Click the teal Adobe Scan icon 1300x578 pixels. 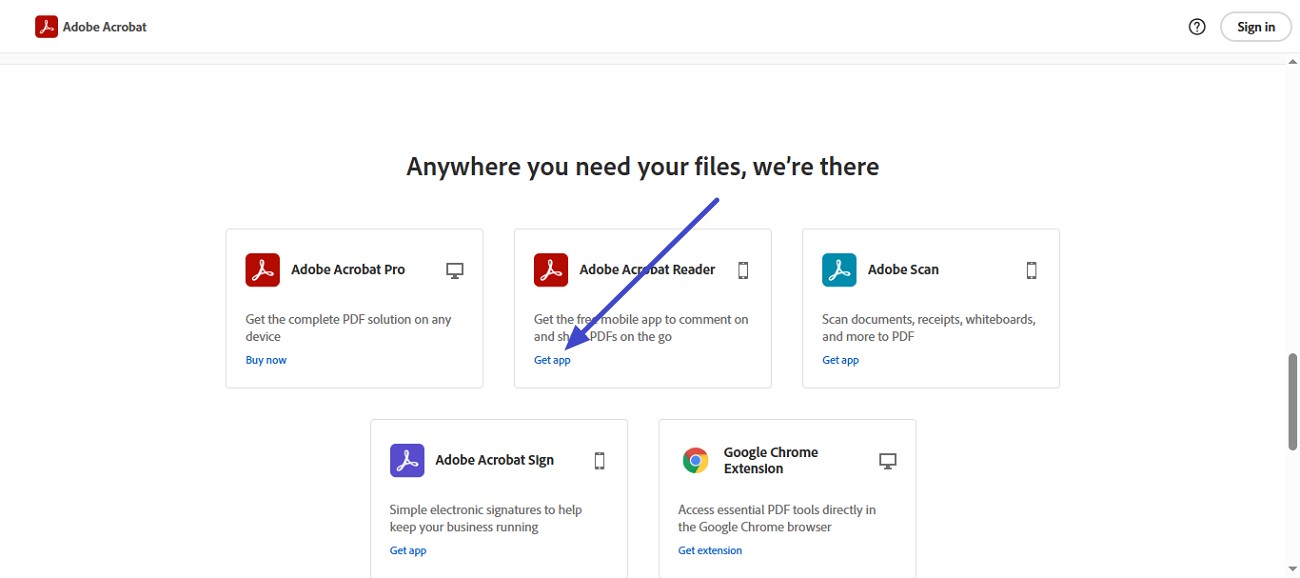click(x=839, y=270)
